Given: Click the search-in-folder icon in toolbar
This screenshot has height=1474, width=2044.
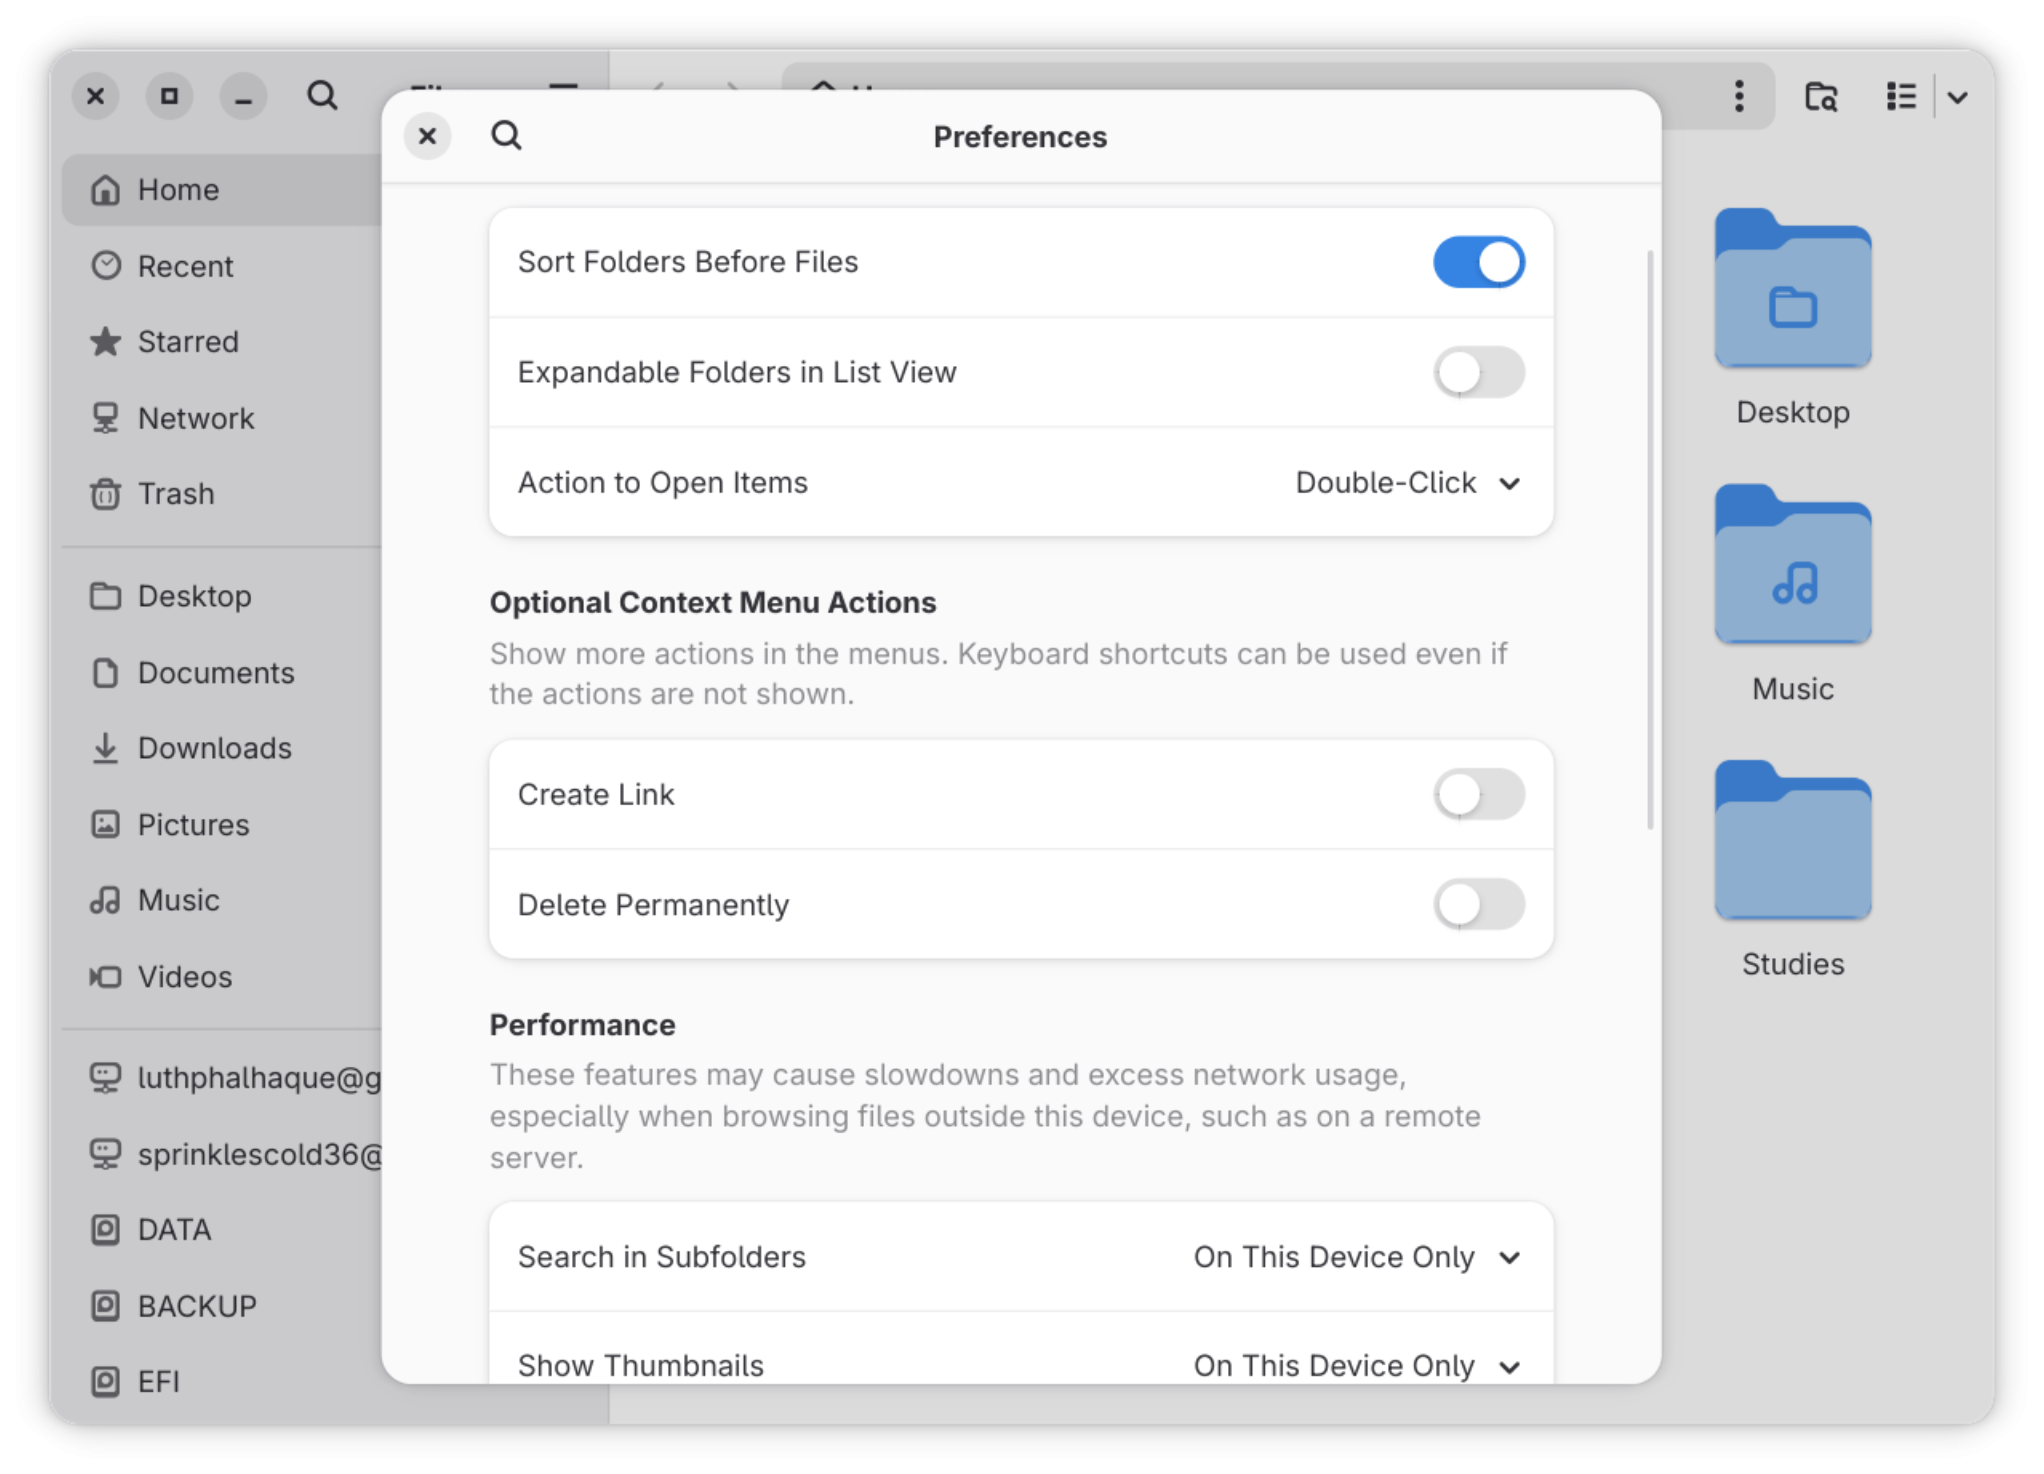Looking at the screenshot, I should pos(1820,97).
